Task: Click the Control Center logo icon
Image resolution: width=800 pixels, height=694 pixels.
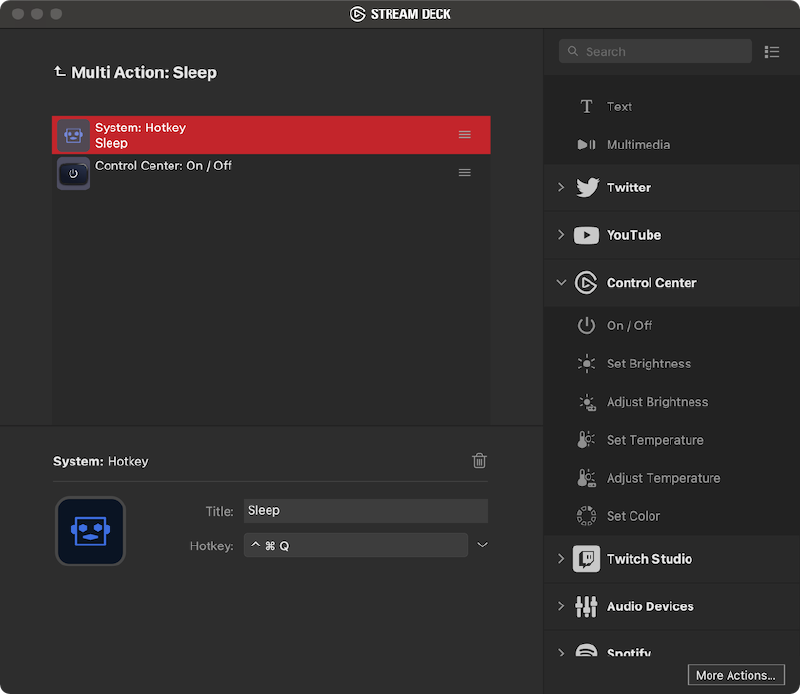Action: pos(586,283)
